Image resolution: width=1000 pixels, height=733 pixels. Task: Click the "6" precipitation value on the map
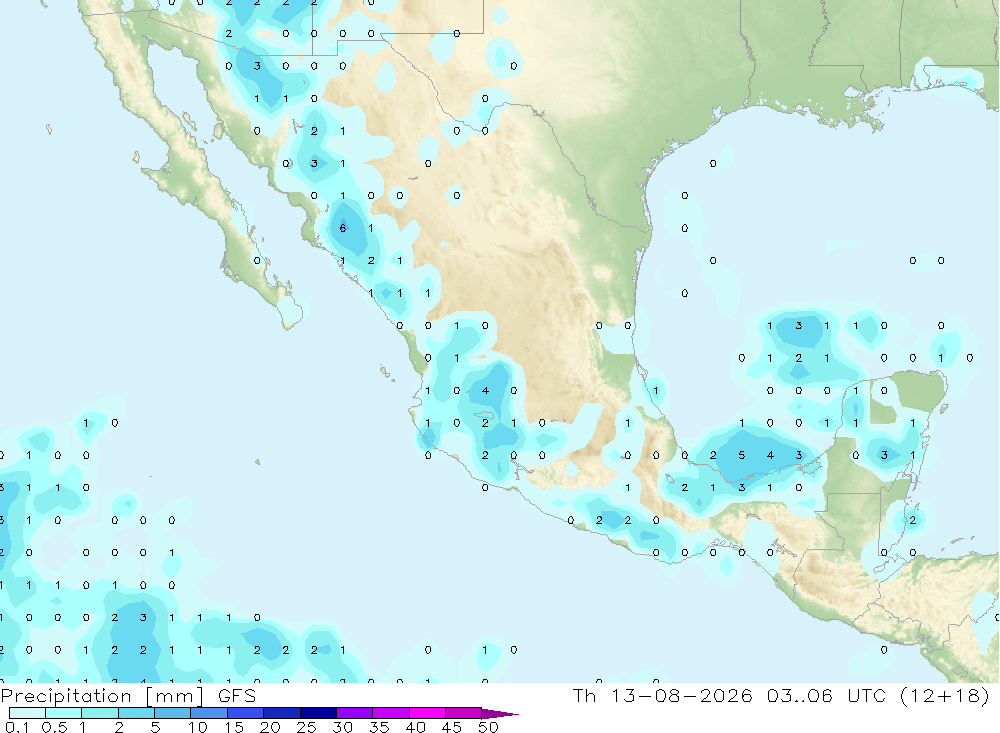pyautogui.click(x=343, y=228)
